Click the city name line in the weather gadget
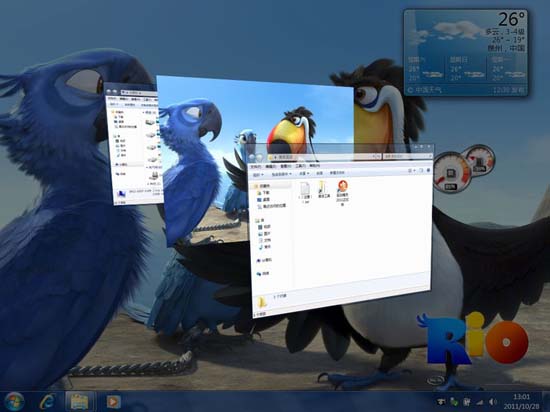The image size is (550, 412). point(507,48)
